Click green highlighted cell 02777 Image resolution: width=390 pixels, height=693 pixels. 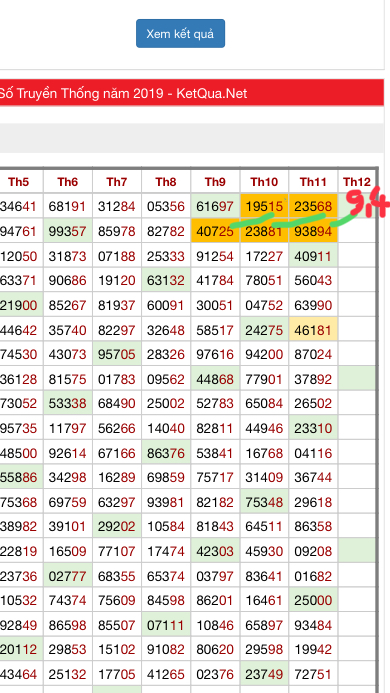[68, 576]
